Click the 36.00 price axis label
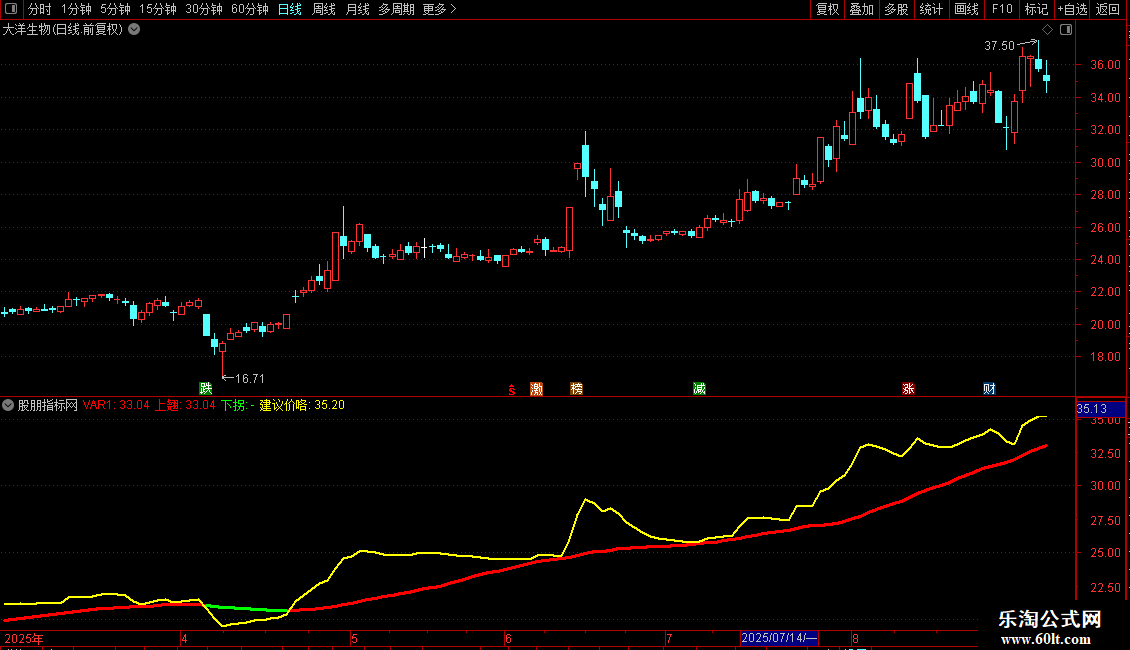Screen dimensions: 1130x650 pos(1105,65)
